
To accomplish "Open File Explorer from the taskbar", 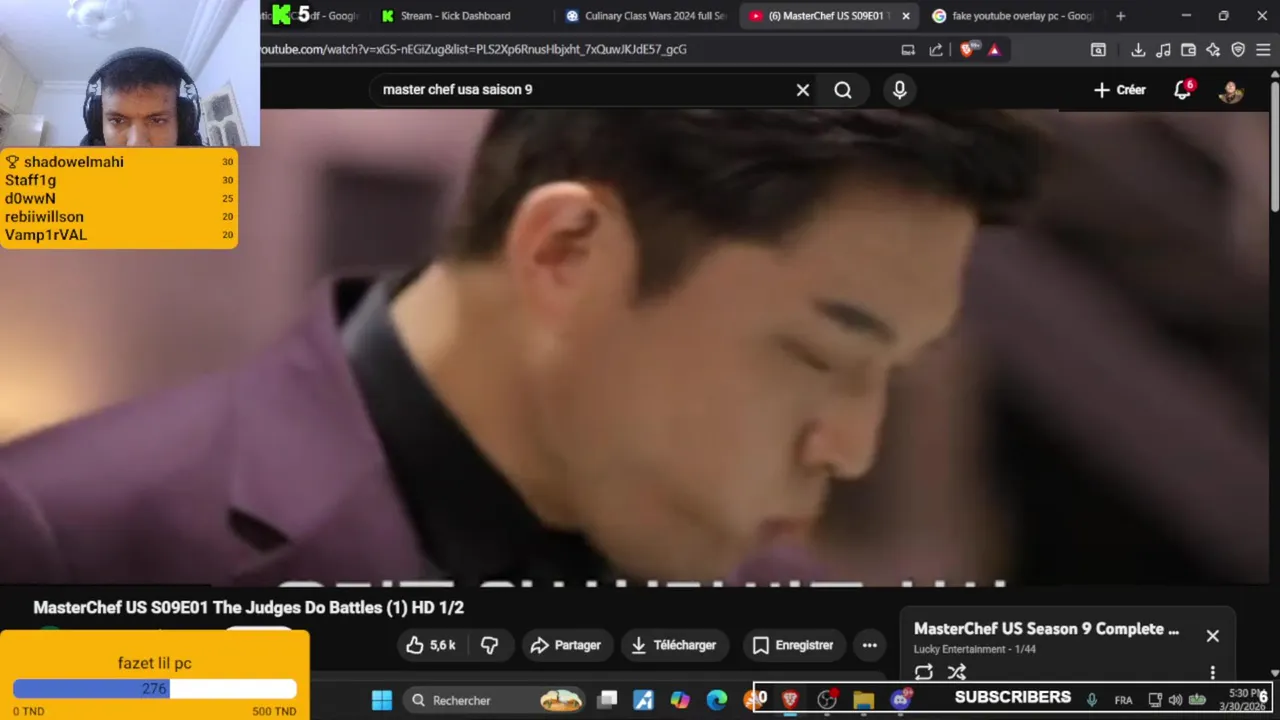I will click(864, 700).
